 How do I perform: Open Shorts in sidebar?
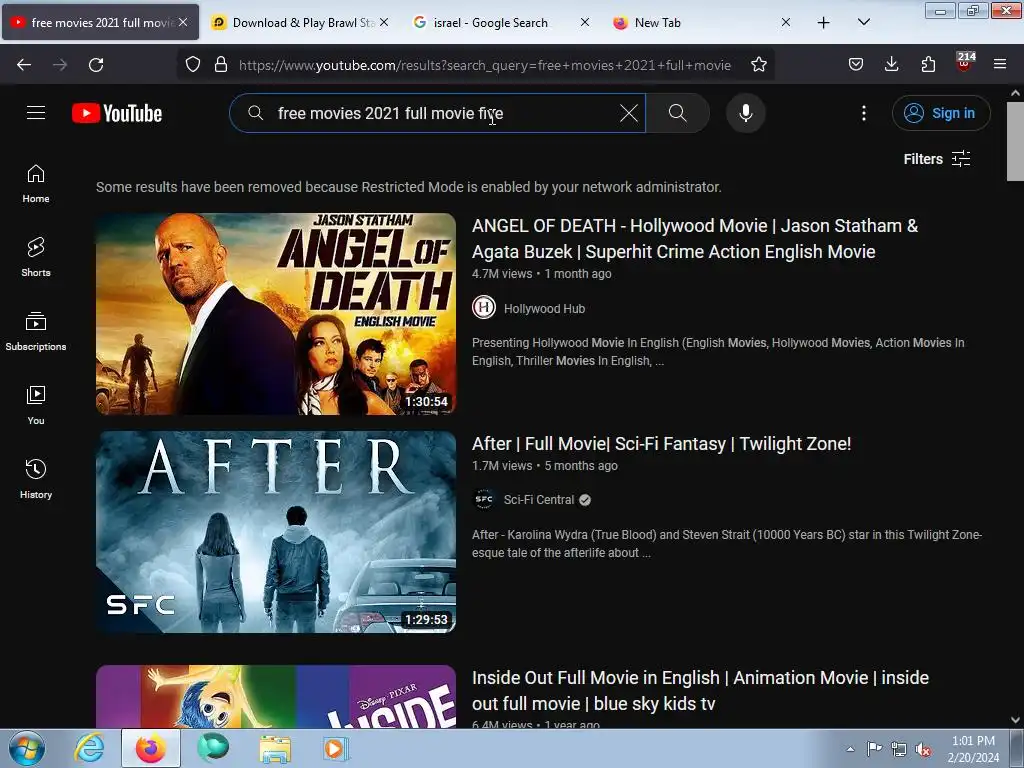(x=36, y=257)
